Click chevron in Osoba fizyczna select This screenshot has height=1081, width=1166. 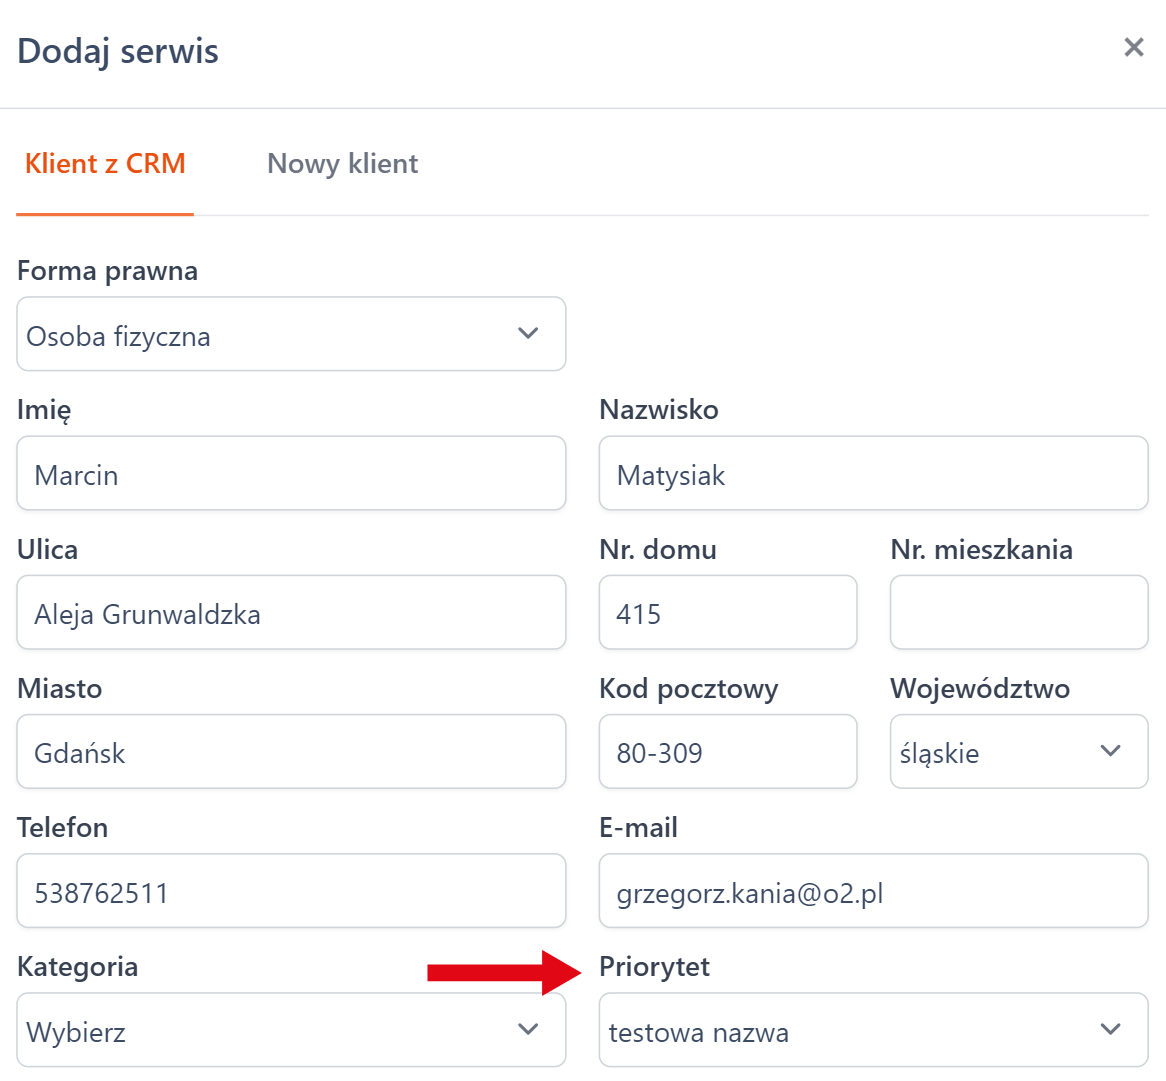tap(528, 333)
